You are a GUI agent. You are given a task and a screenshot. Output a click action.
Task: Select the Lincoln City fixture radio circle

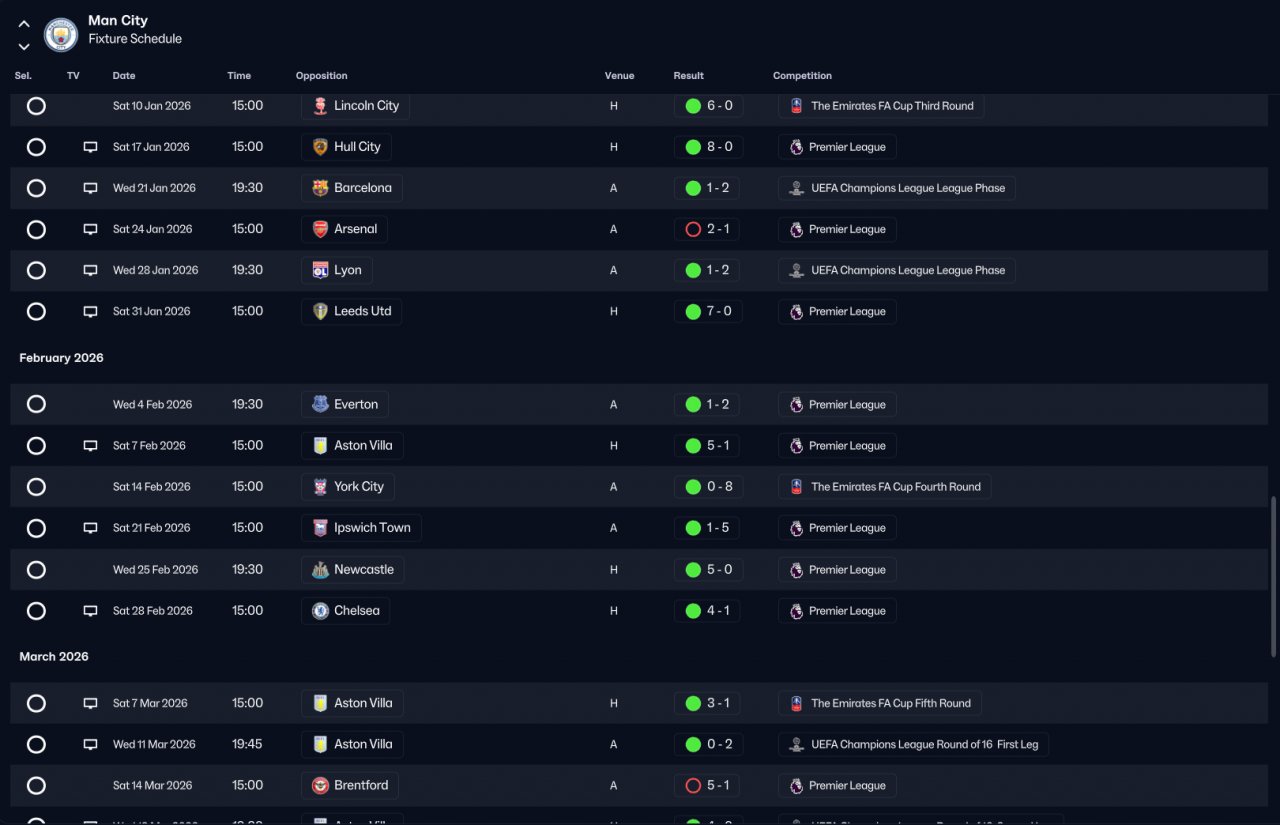pos(36,106)
